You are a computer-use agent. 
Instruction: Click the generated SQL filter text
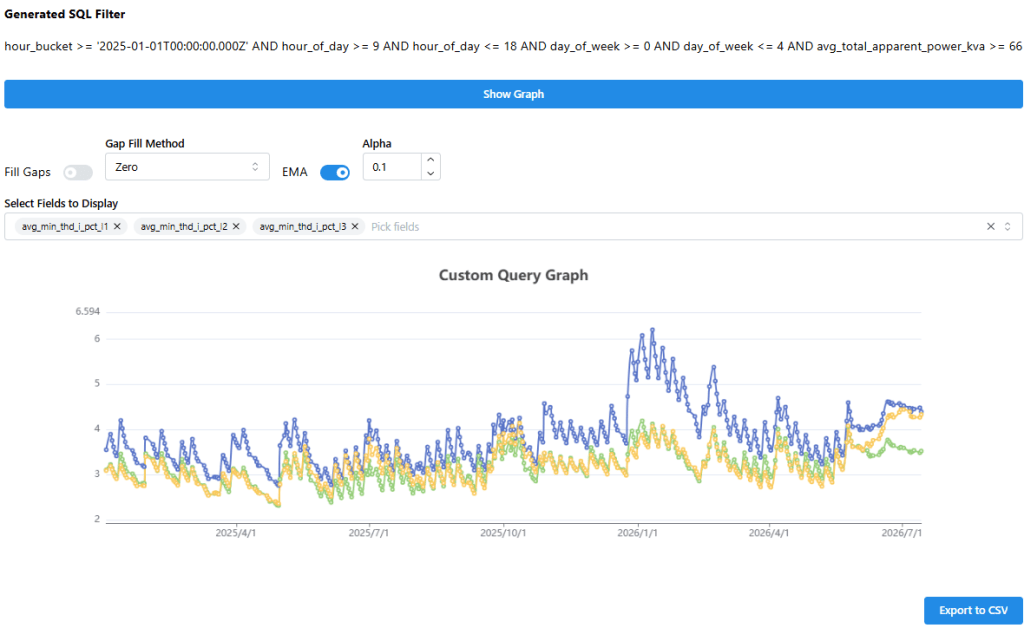click(x=513, y=46)
